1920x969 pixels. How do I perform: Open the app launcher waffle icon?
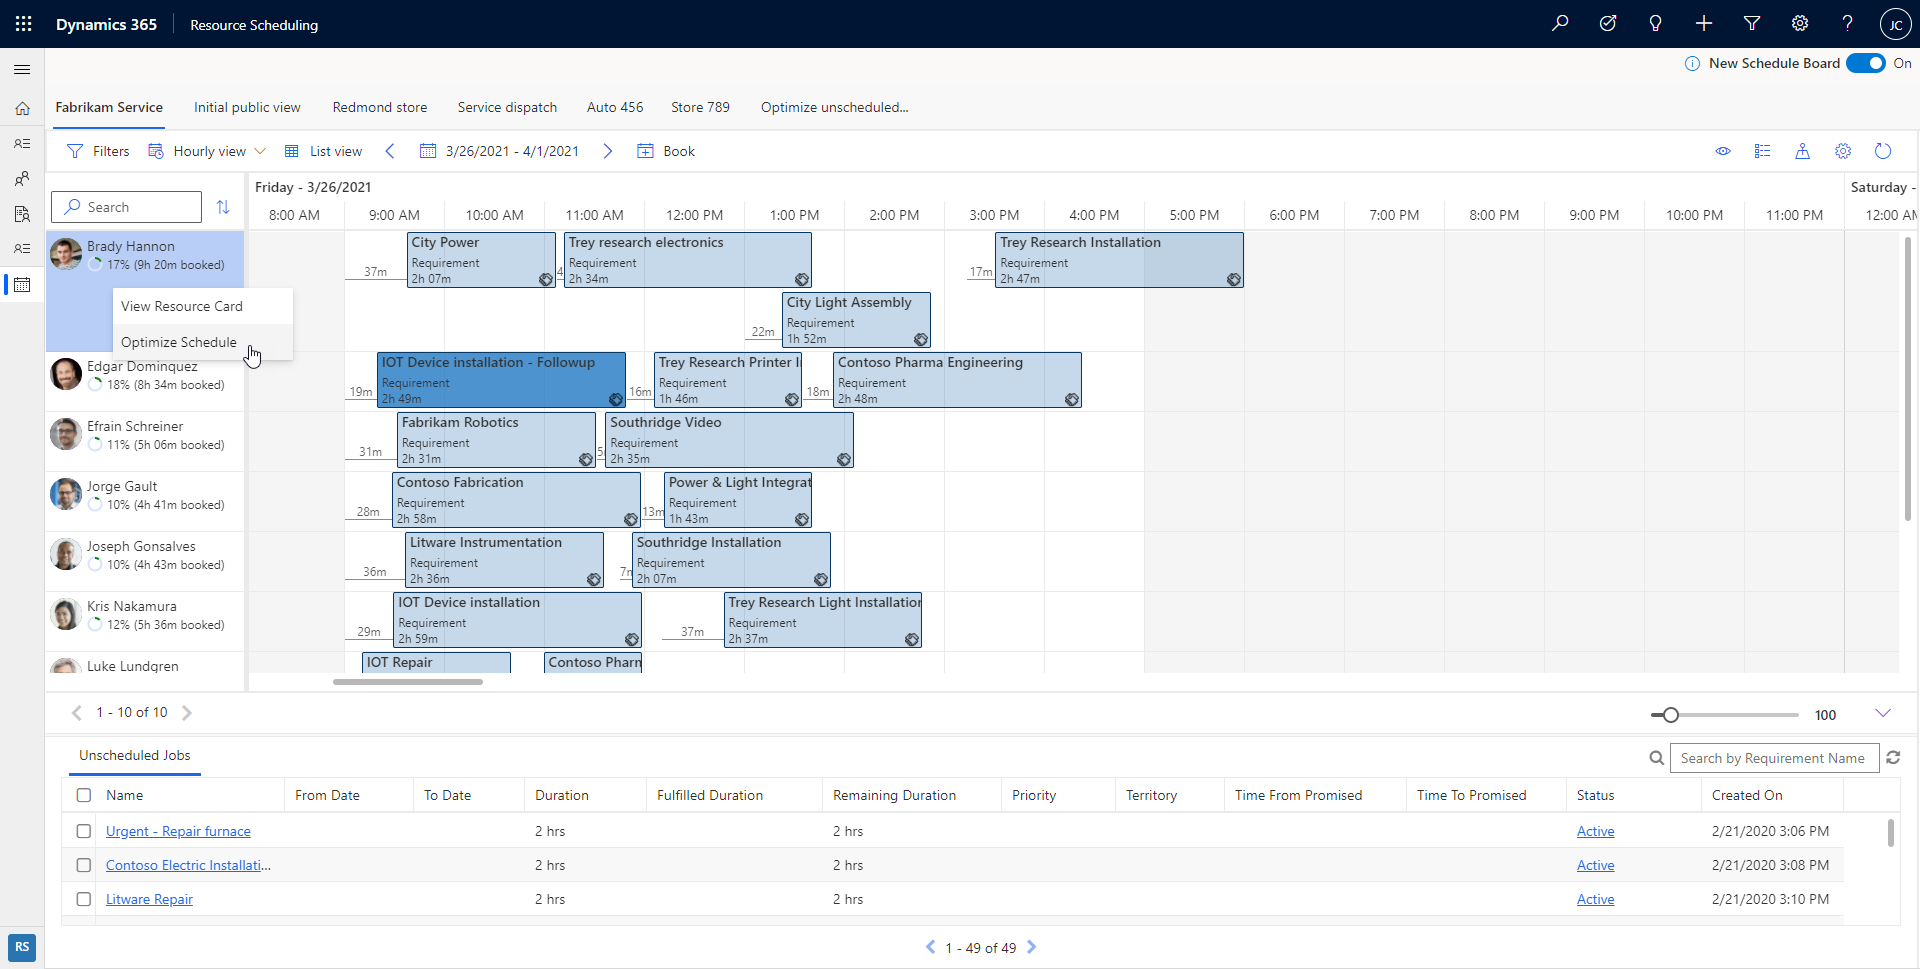(x=23, y=24)
